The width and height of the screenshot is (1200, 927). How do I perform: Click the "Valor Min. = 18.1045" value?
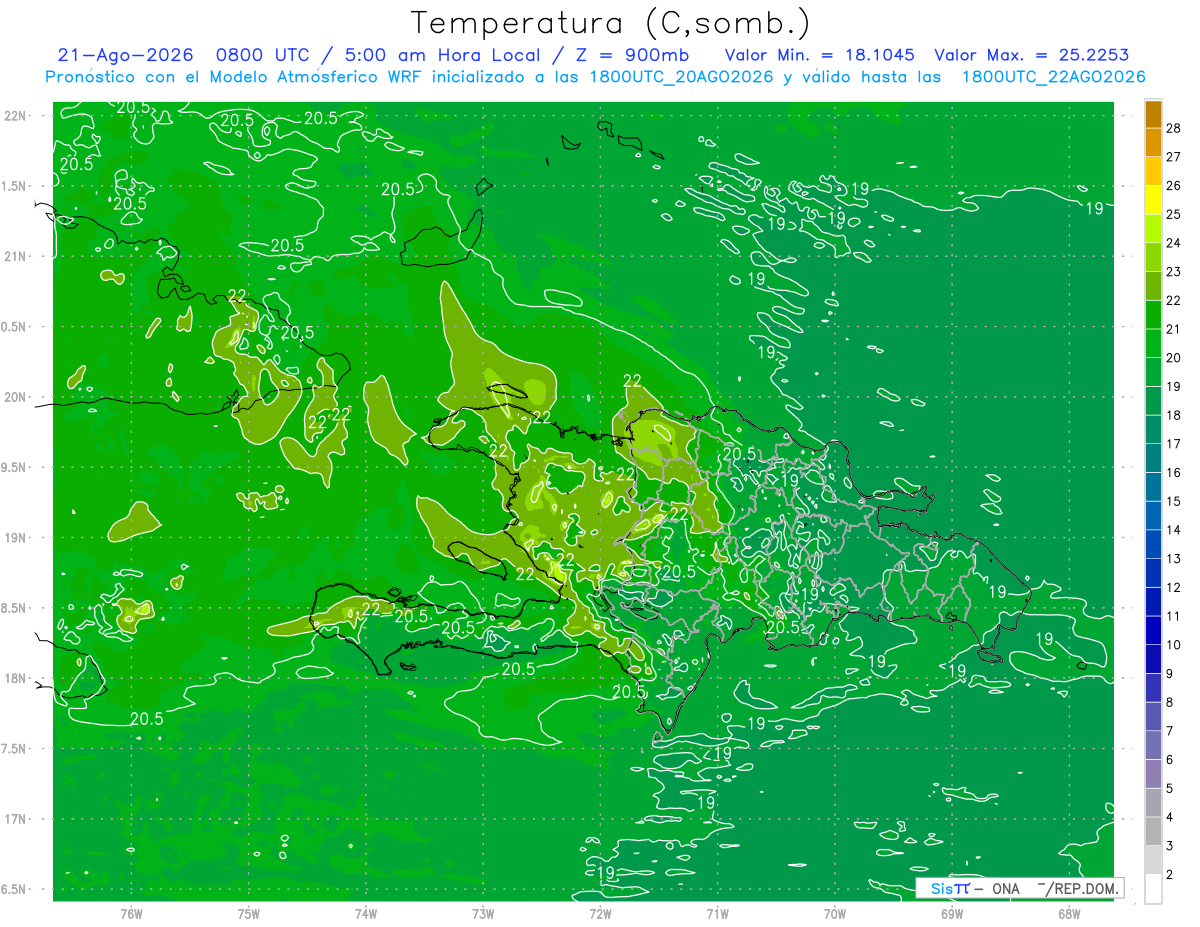pos(820,55)
